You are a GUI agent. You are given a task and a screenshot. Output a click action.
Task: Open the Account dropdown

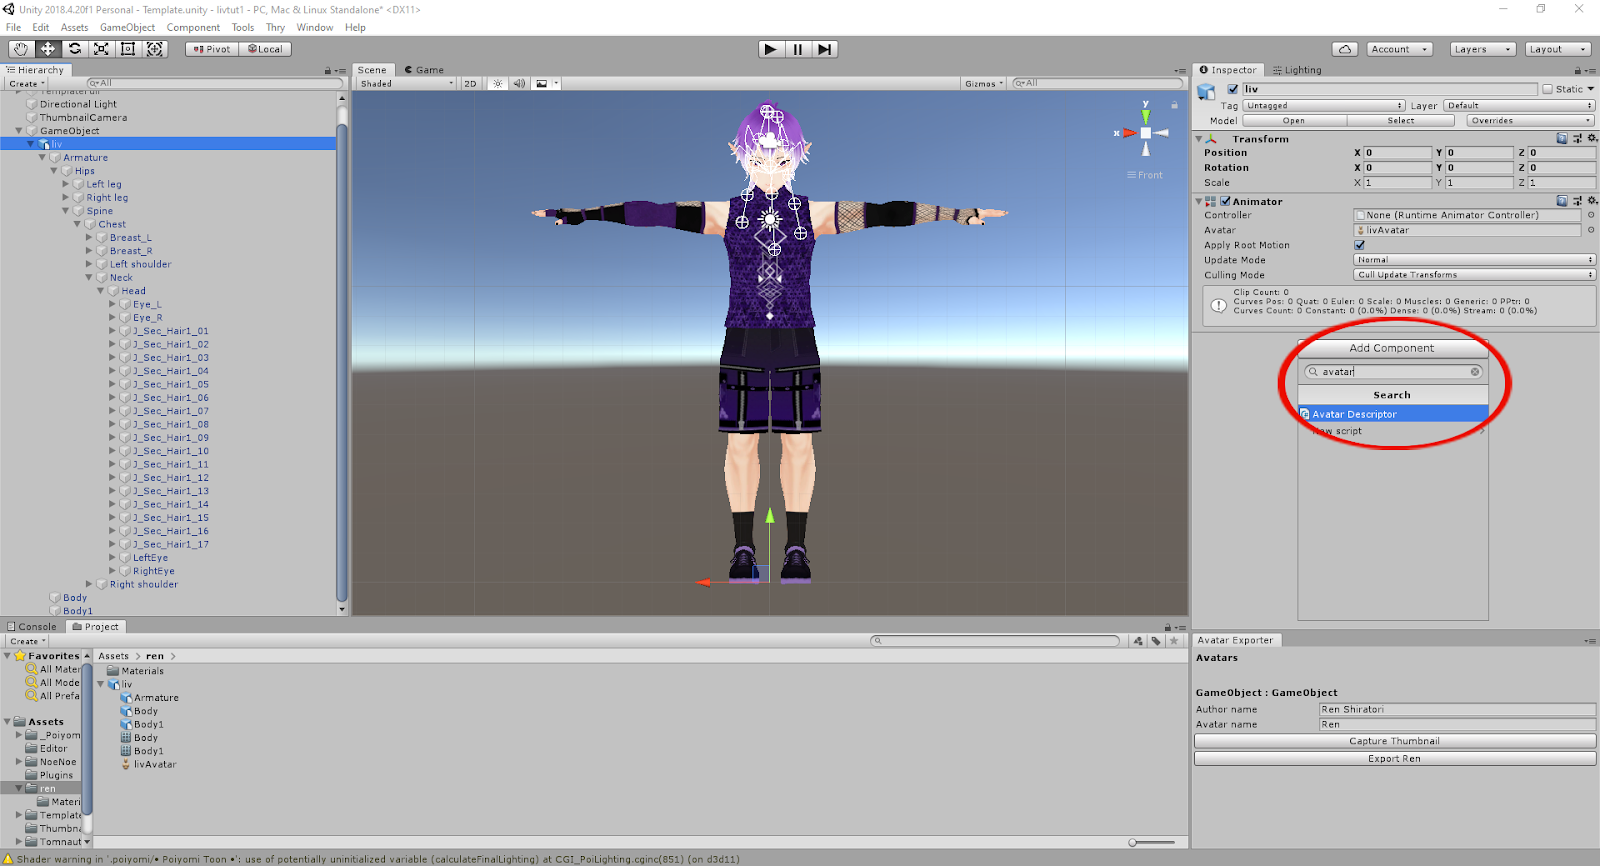1399,49
